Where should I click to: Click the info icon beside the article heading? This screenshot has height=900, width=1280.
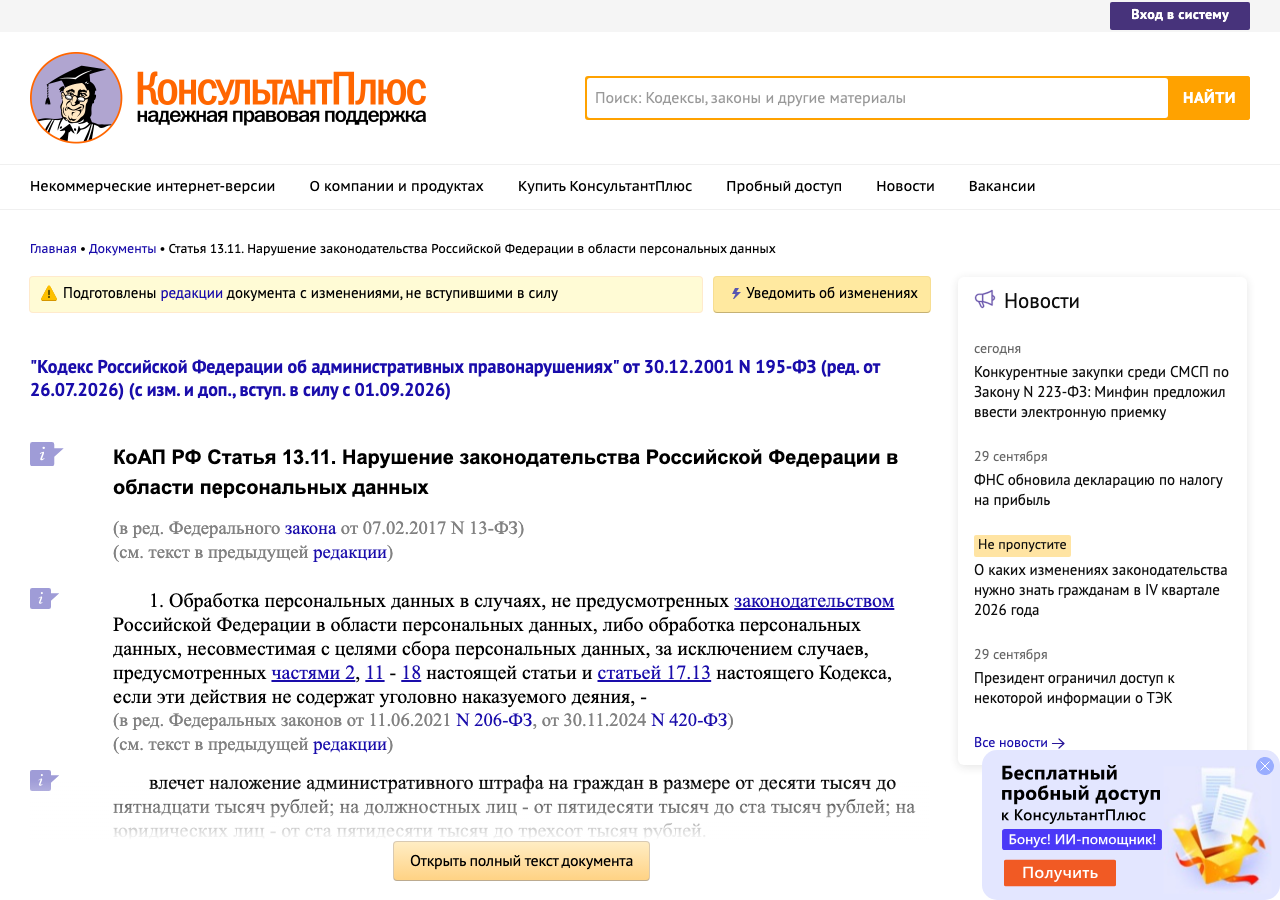45,454
